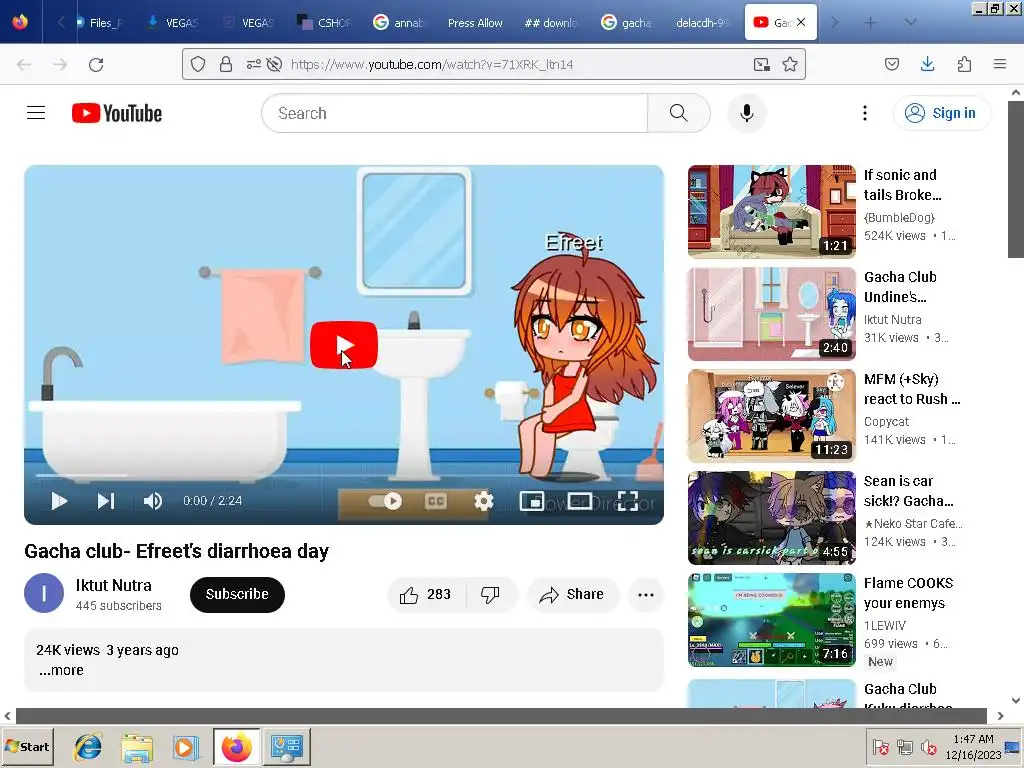
Task: Save the page to Pocket
Action: [891, 64]
